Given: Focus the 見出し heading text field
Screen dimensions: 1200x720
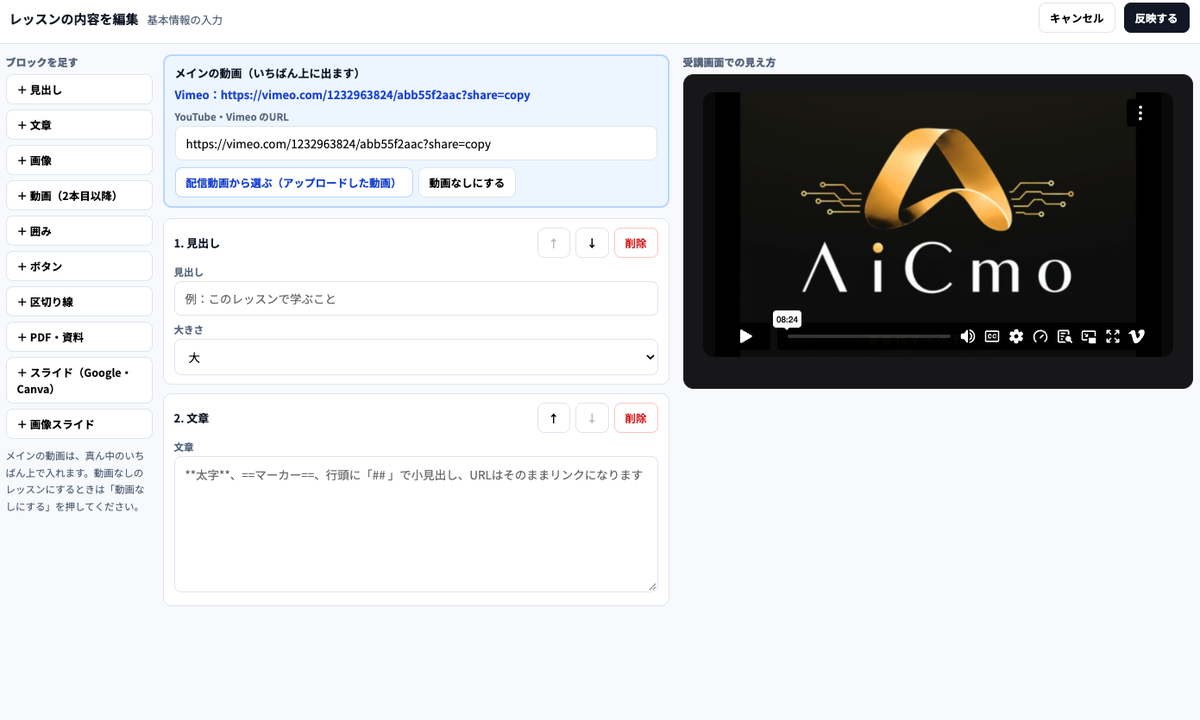Looking at the screenshot, I should [x=416, y=298].
